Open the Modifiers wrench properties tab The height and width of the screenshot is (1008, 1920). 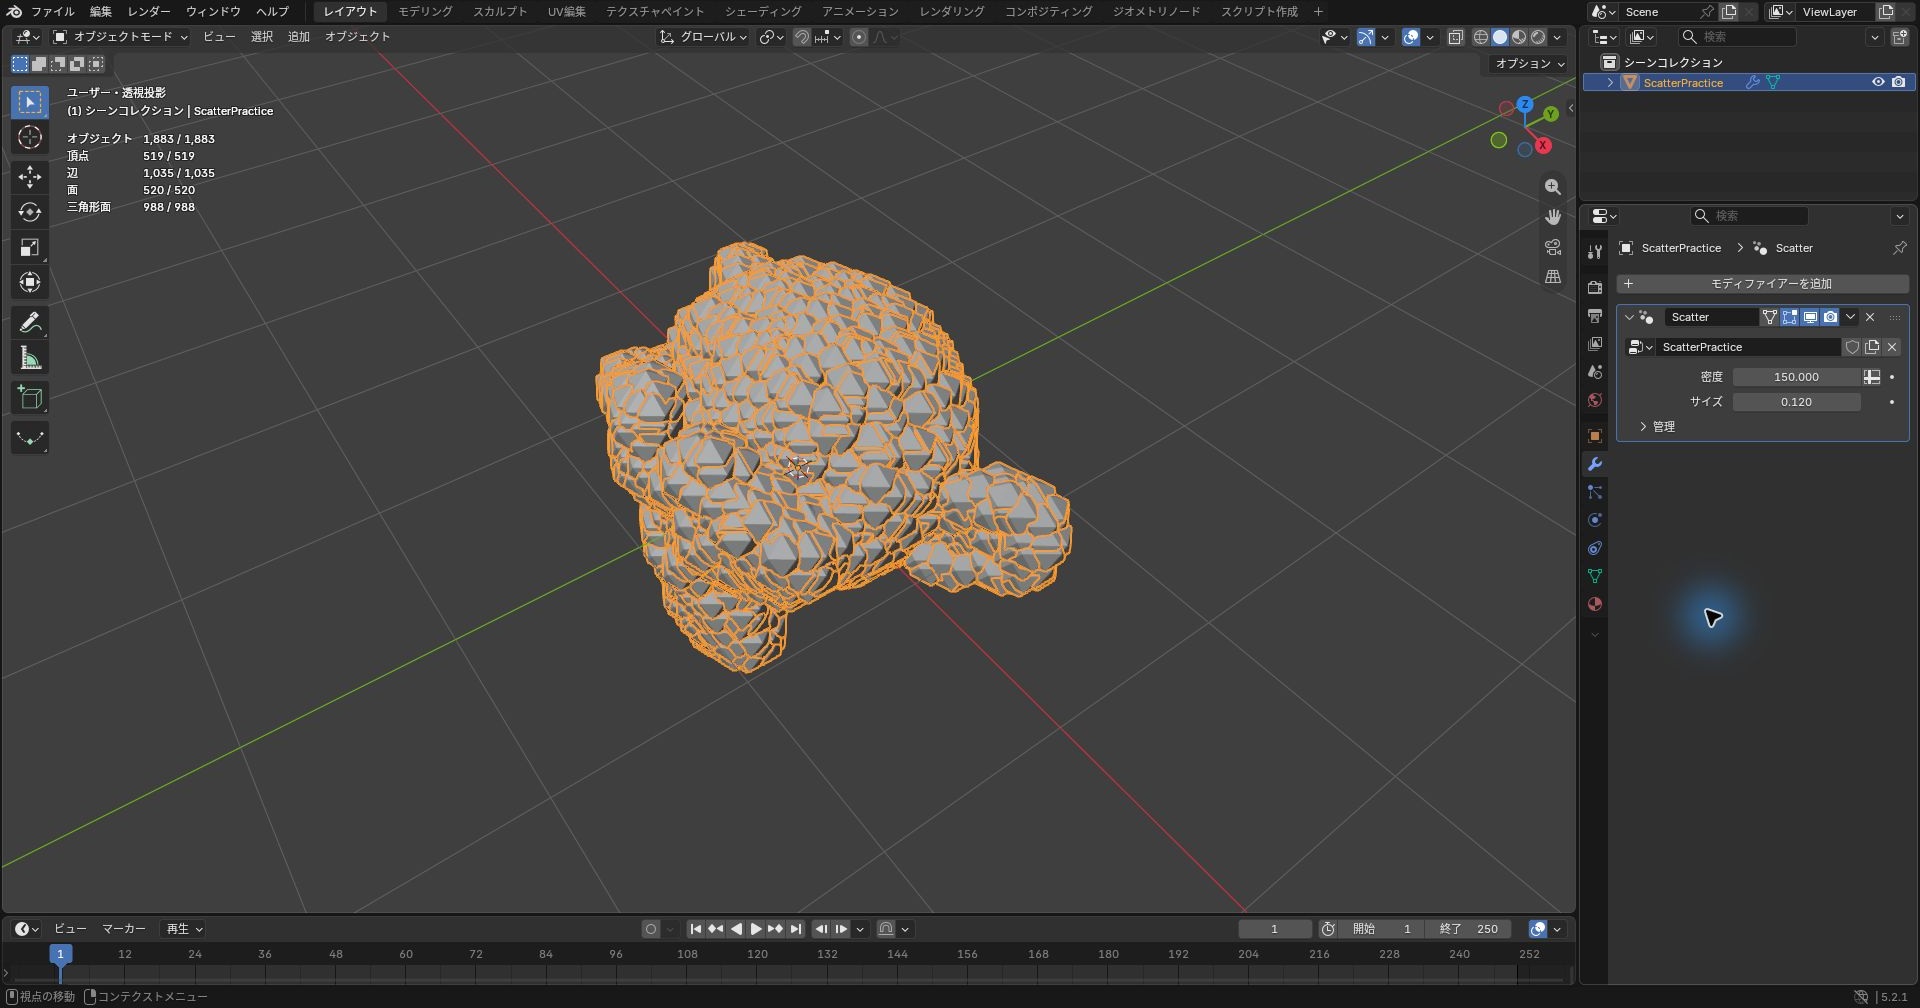[x=1595, y=464]
